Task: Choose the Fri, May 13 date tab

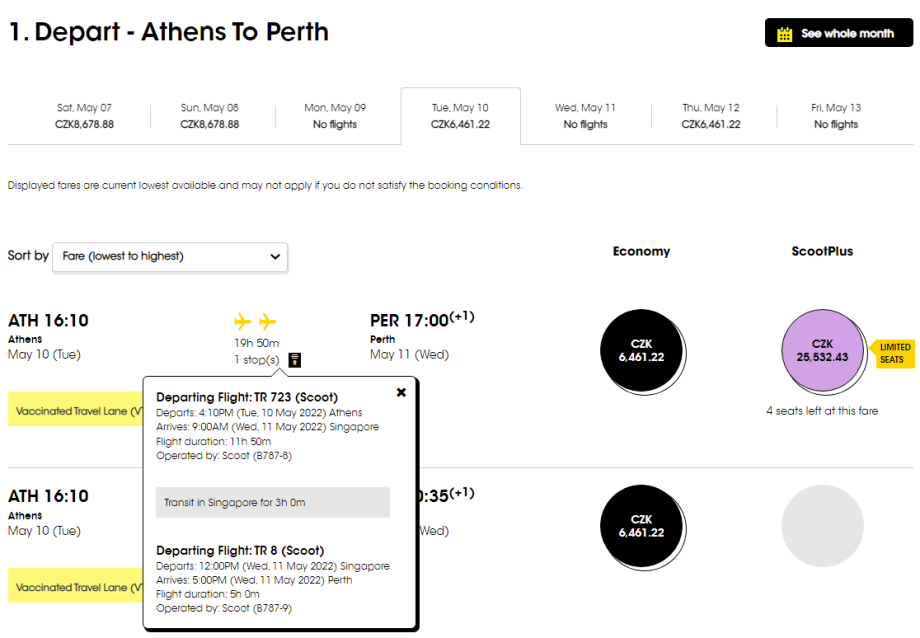Action: tap(836, 116)
